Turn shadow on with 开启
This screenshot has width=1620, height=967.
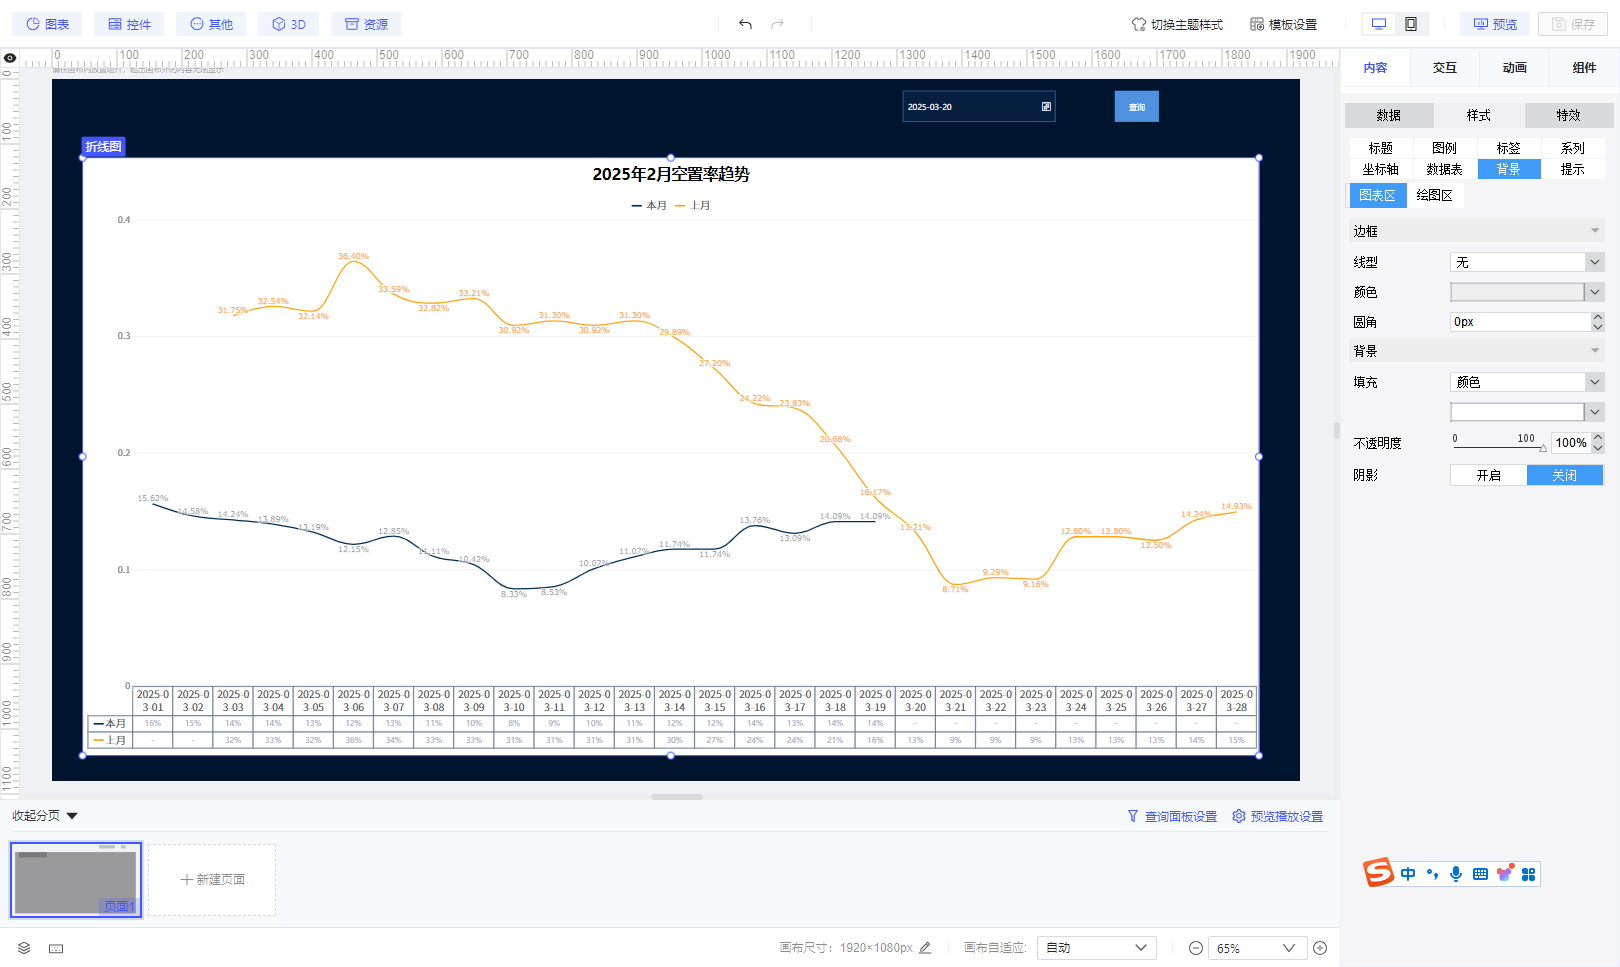click(1489, 475)
